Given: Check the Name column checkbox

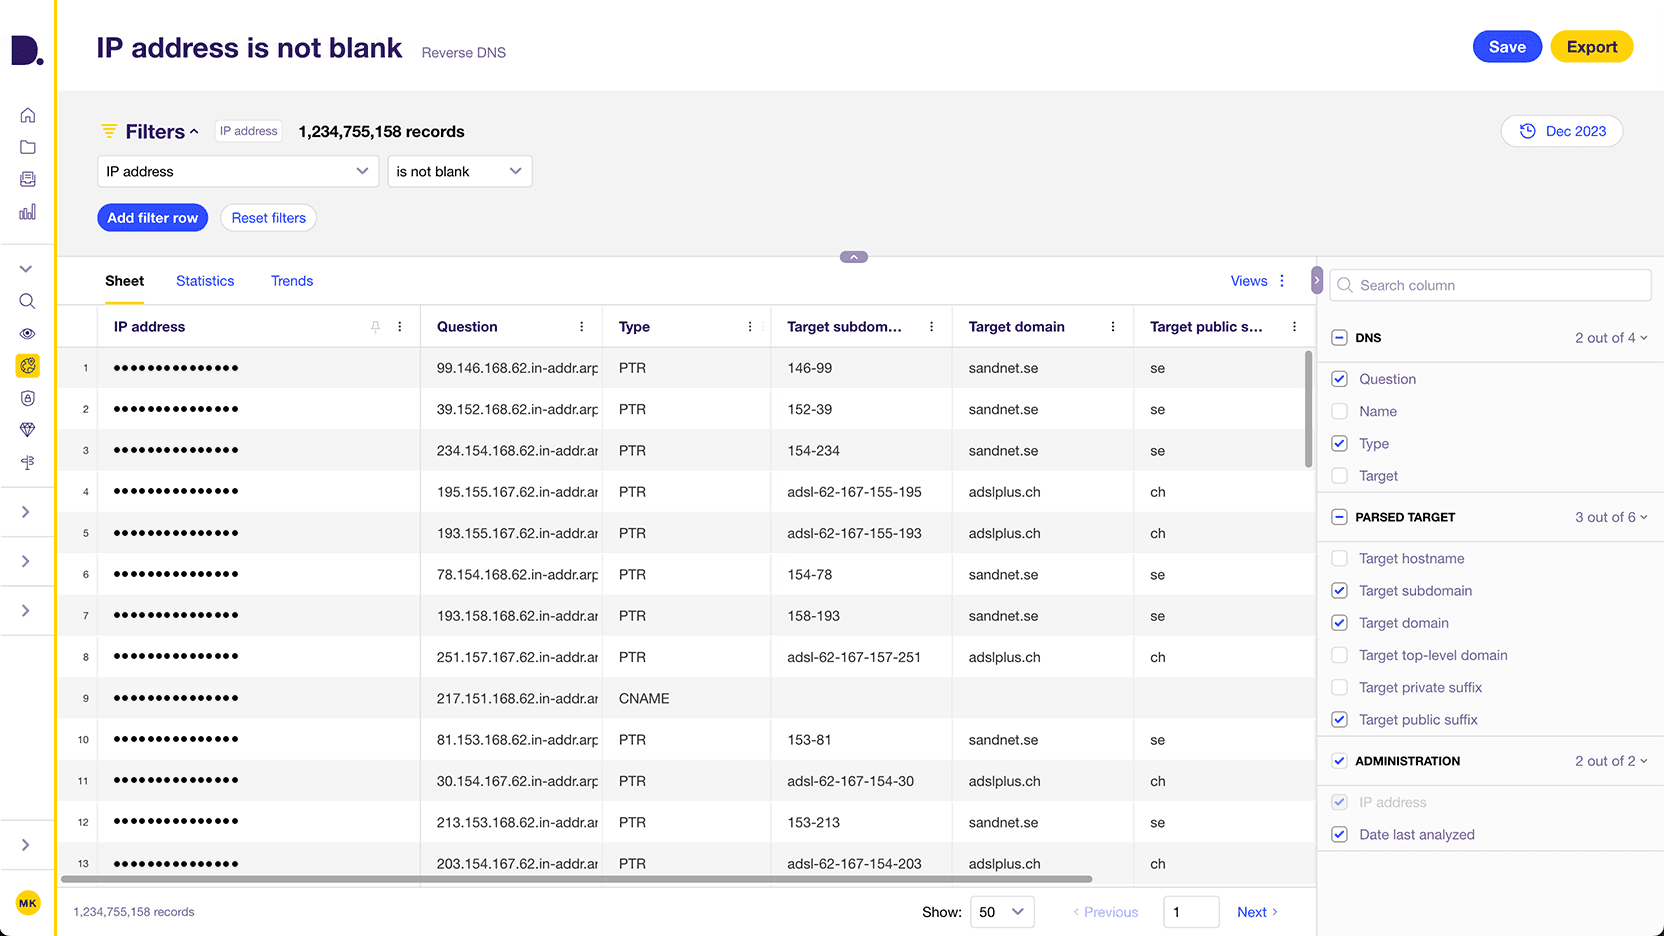Looking at the screenshot, I should [x=1340, y=411].
